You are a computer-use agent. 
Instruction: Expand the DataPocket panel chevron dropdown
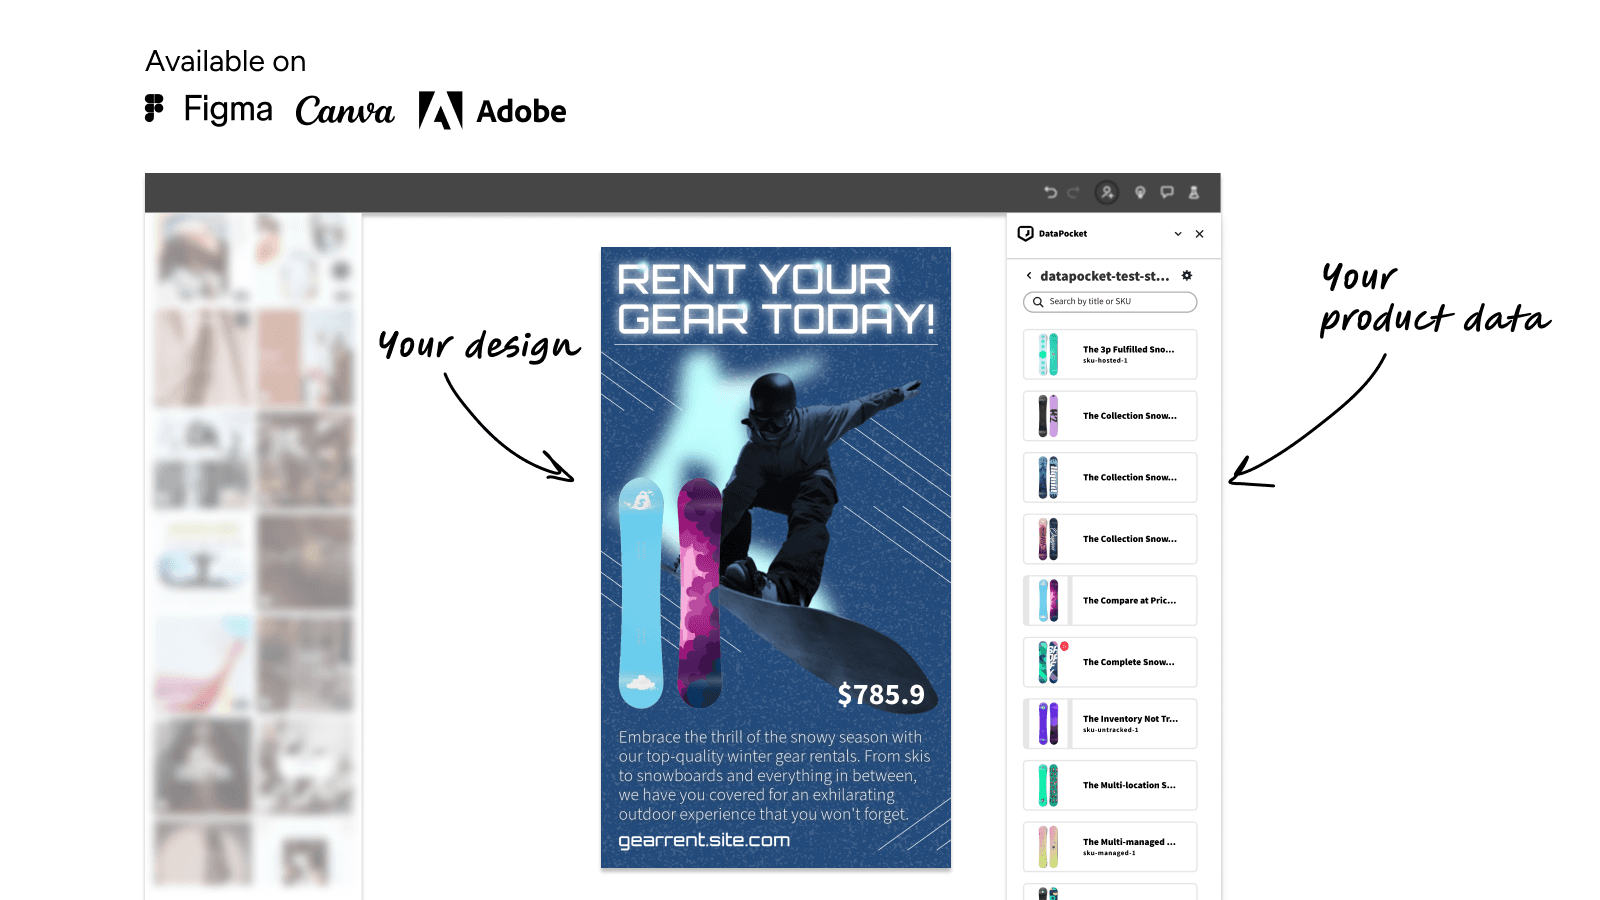coord(1178,234)
